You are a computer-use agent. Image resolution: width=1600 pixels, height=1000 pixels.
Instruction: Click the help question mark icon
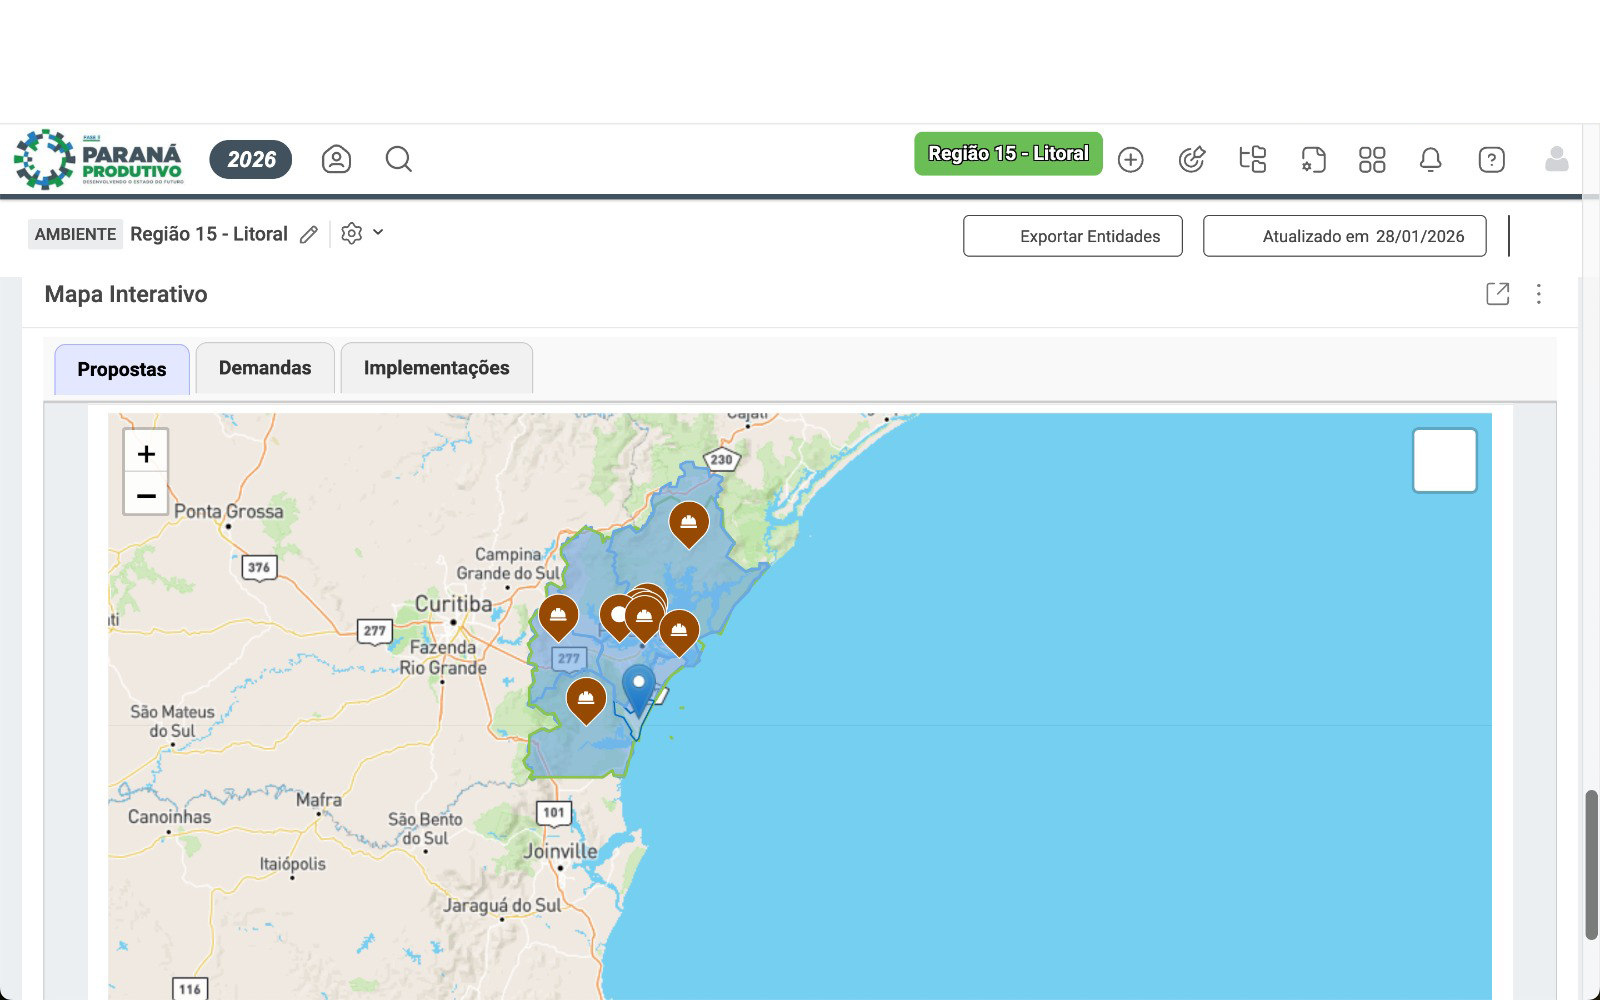point(1491,160)
